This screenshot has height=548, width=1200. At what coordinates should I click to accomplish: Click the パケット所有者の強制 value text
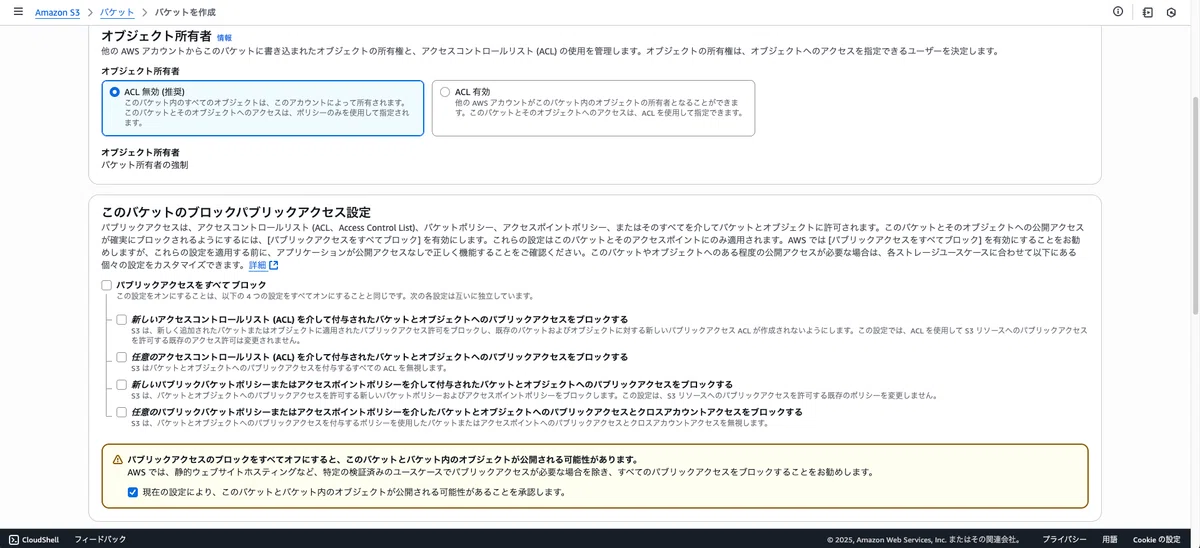145,164
